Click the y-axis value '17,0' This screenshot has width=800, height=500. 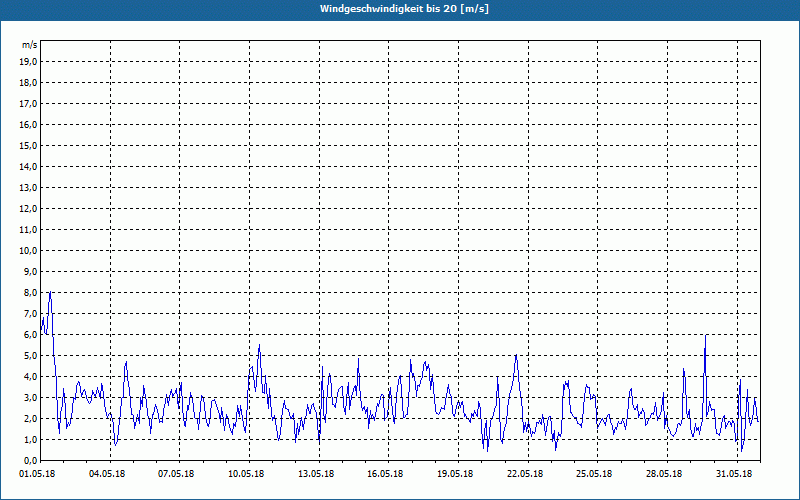point(28,104)
